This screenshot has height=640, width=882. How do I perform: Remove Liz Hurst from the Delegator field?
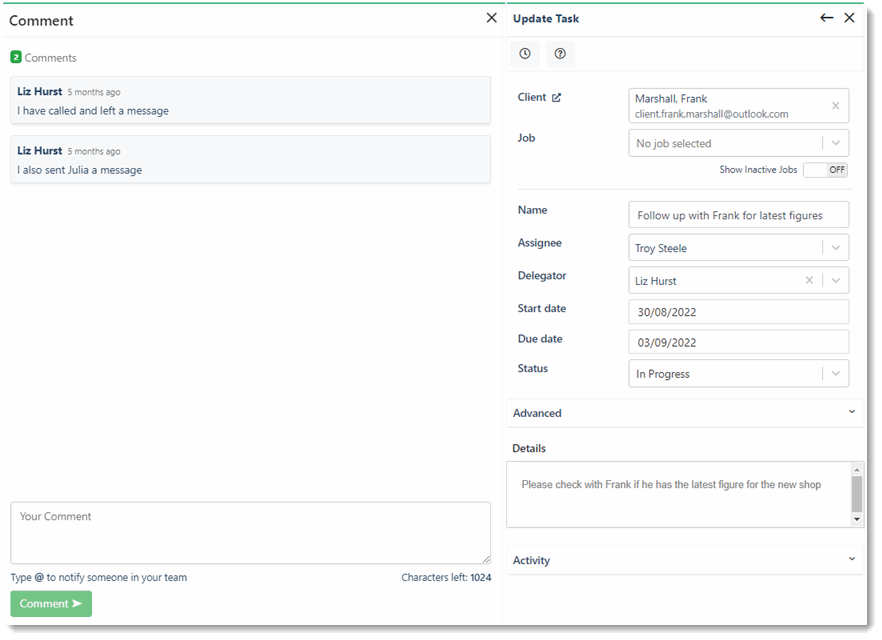click(x=809, y=280)
